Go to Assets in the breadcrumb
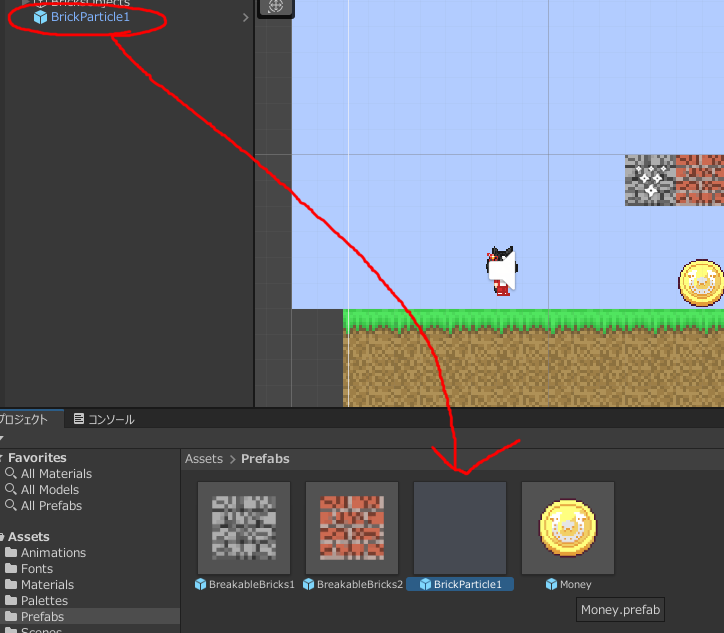 pyautogui.click(x=204, y=459)
